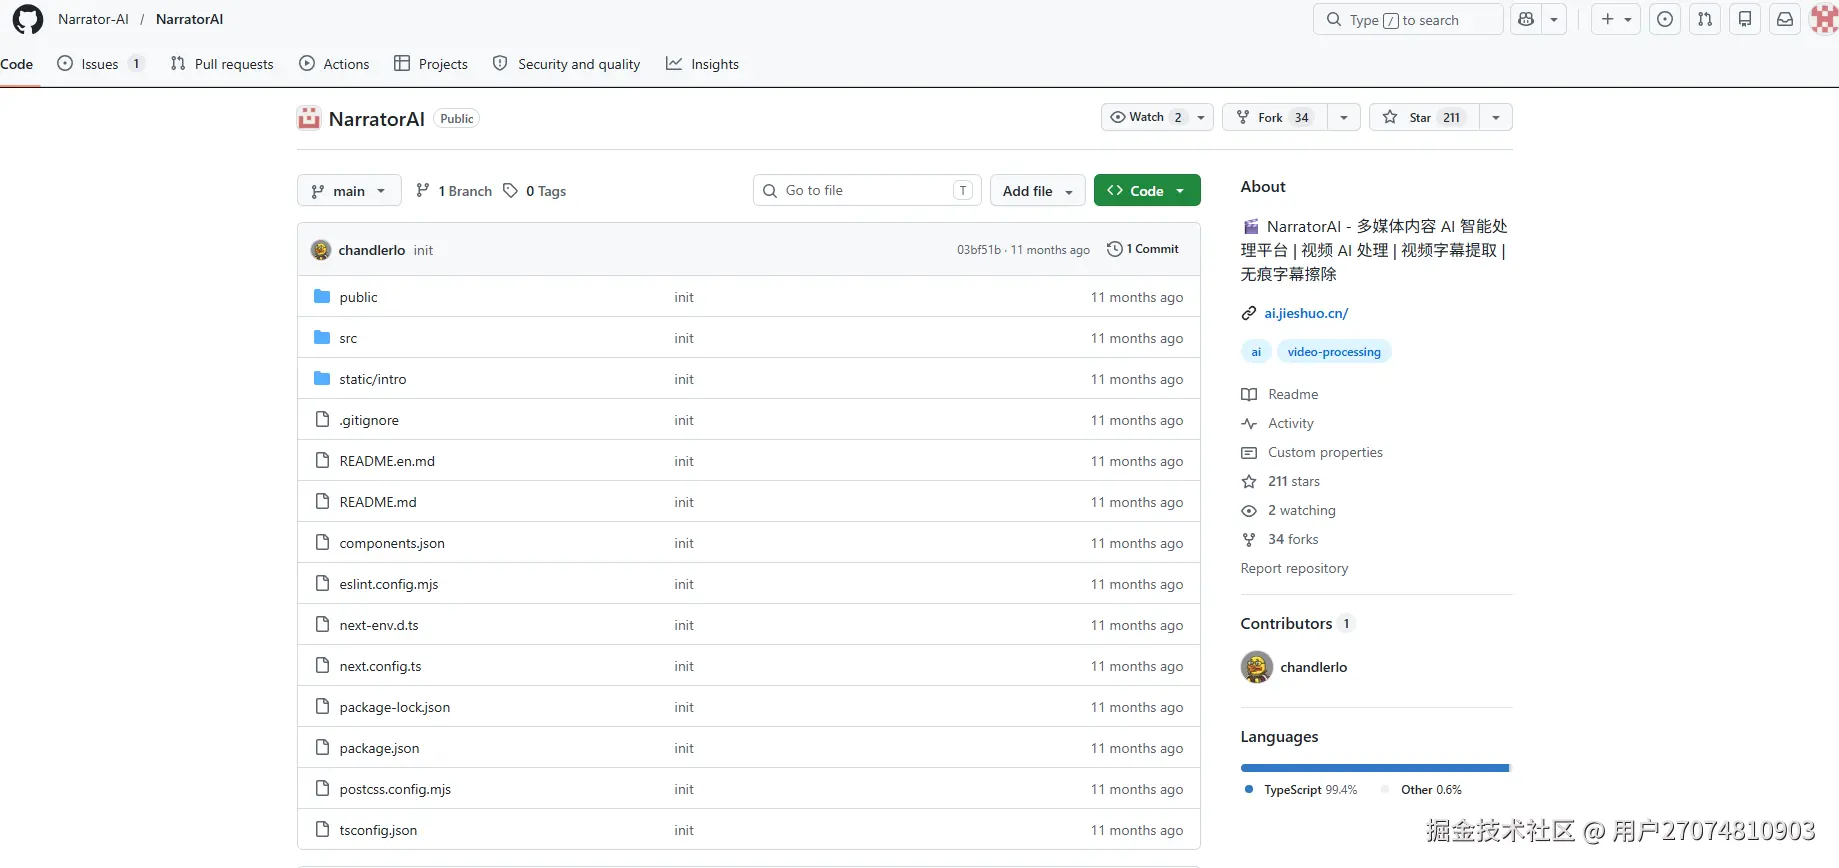
Task: Click the Go to file search field
Action: click(867, 190)
